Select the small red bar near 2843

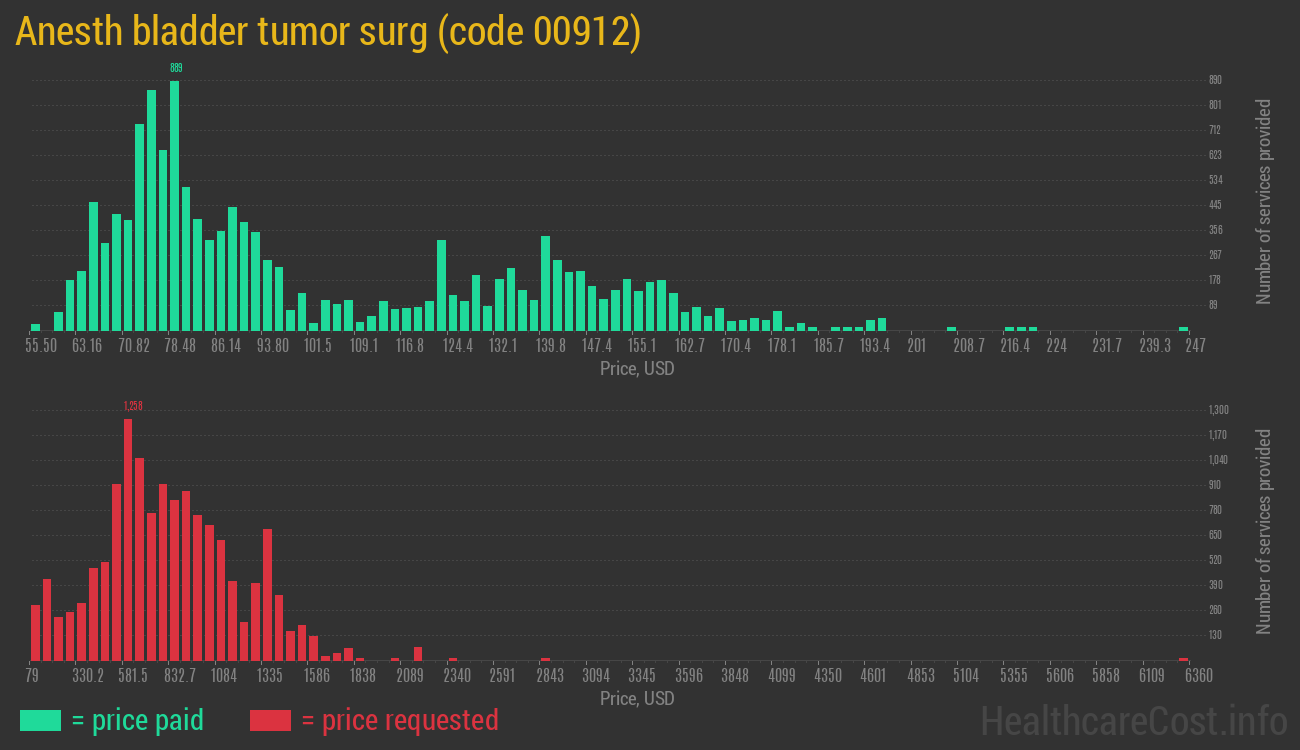[x=545, y=659]
